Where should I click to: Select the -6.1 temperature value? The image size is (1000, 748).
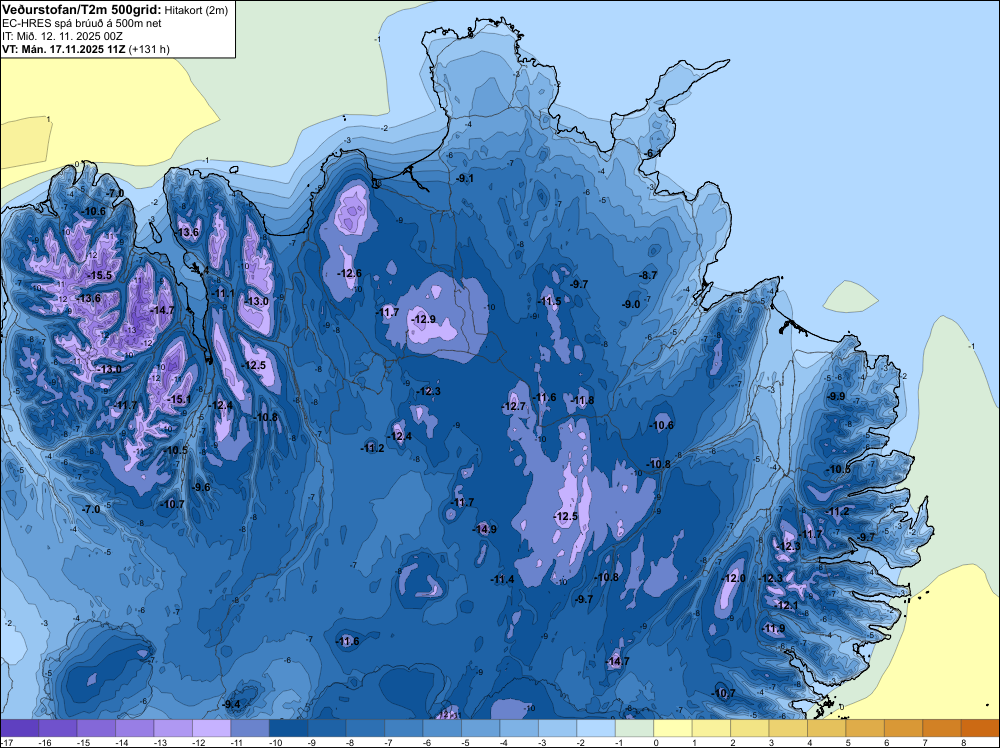point(652,154)
